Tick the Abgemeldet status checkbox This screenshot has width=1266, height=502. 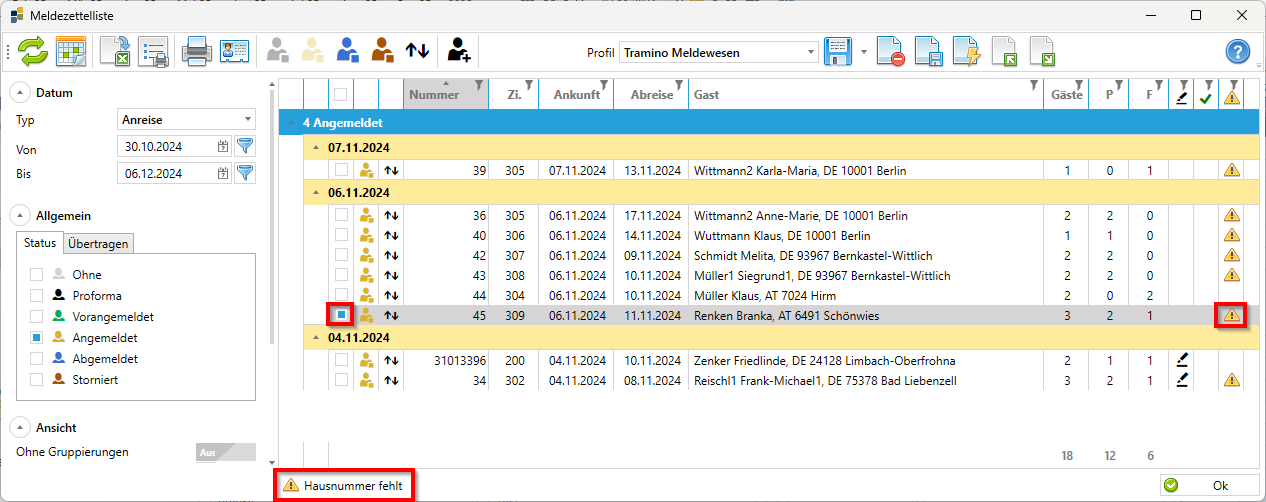click(x=37, y=358)
